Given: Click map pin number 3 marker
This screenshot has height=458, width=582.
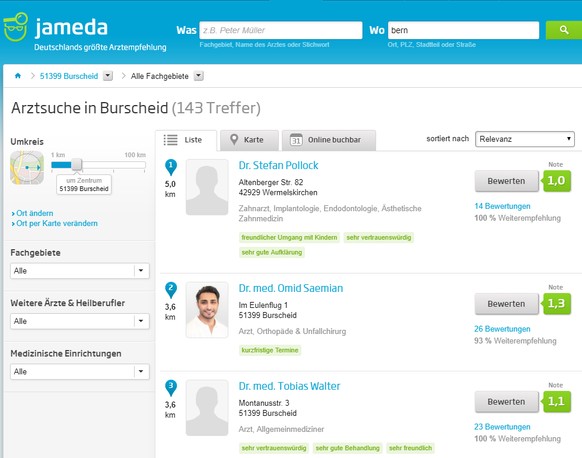Looking at the screenshot, I should pos(171,388).
